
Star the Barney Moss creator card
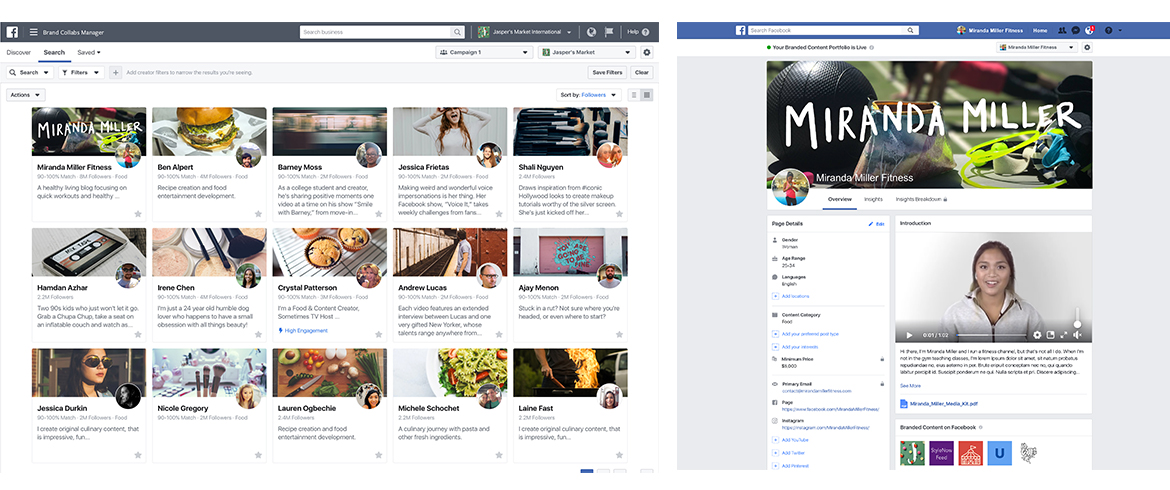(x=378, y=213)
